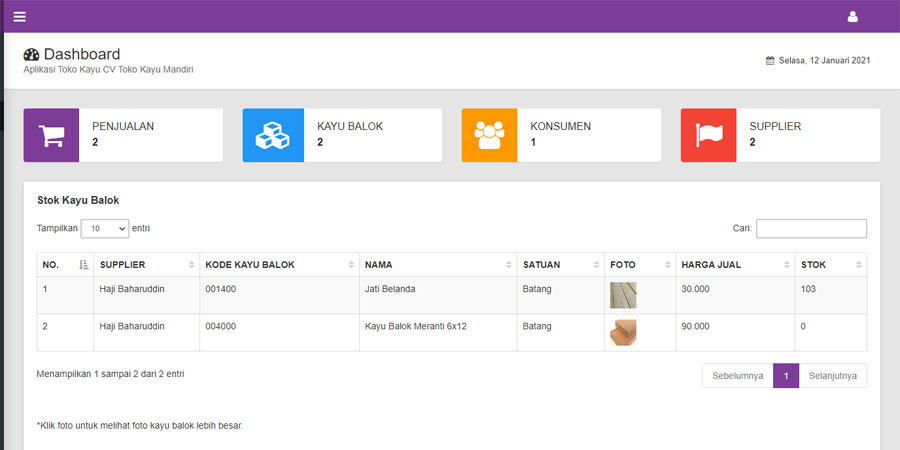Select page 1 in pagination

tap(786, 376)
